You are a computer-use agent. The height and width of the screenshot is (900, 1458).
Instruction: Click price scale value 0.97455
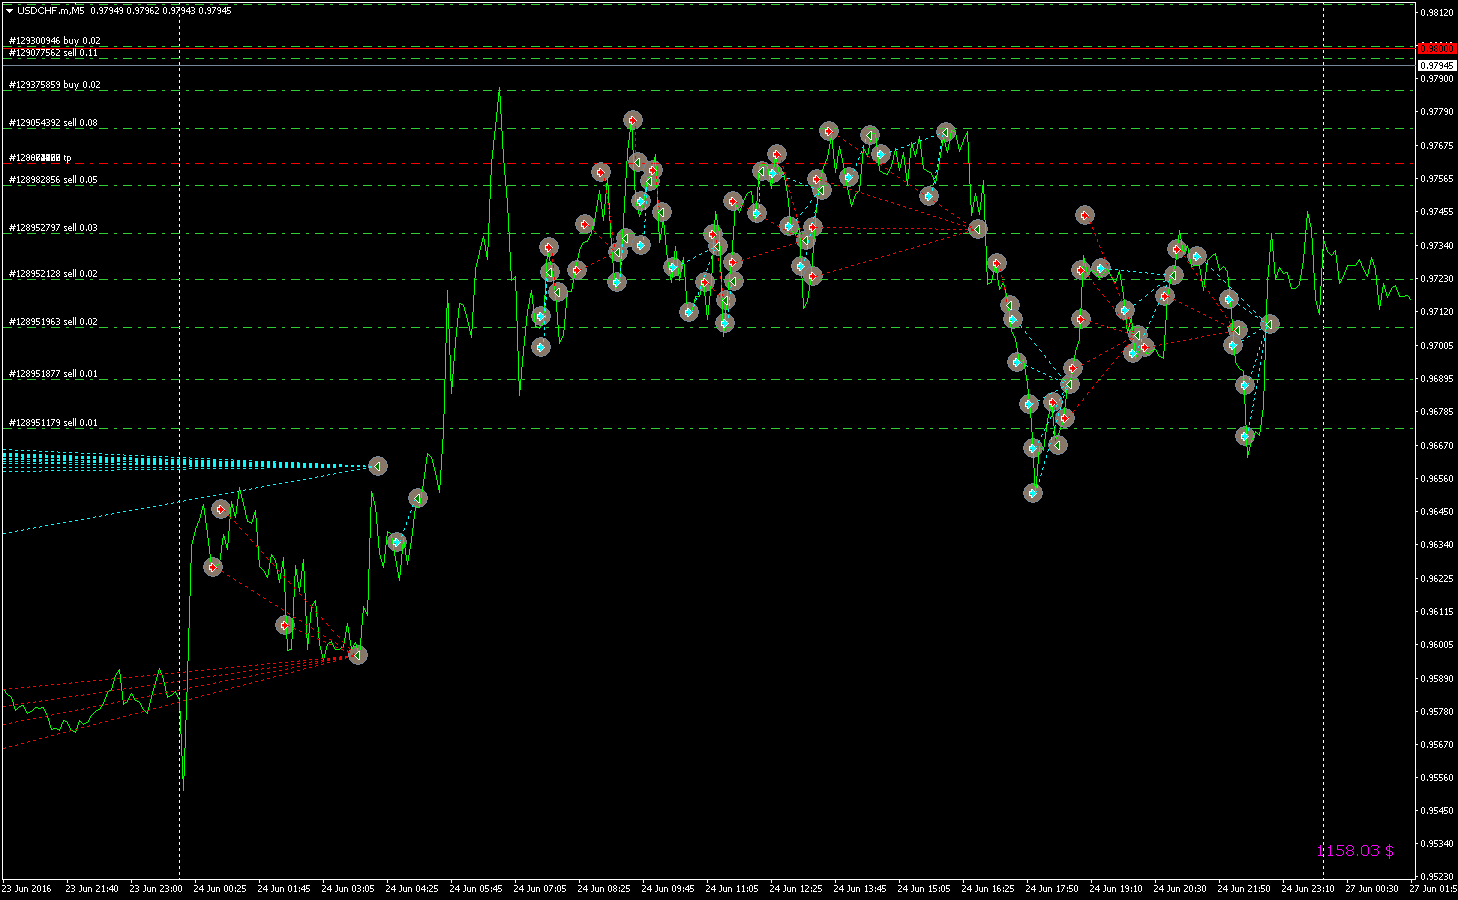point(1438,212)
